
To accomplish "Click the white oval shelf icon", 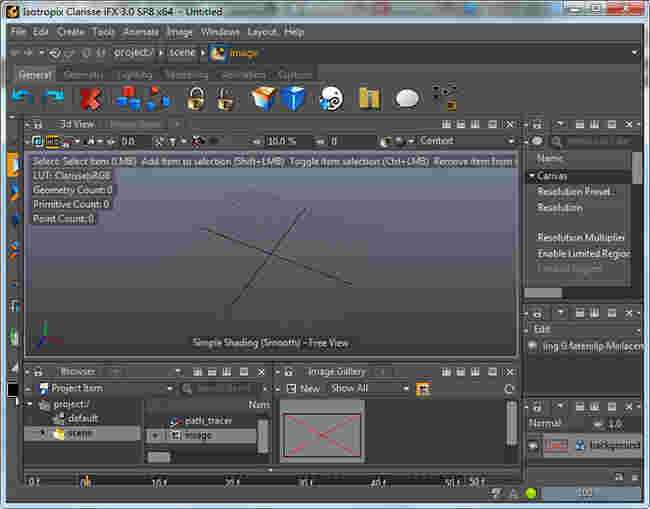I will pyautogui.click(x=406, y=98).
